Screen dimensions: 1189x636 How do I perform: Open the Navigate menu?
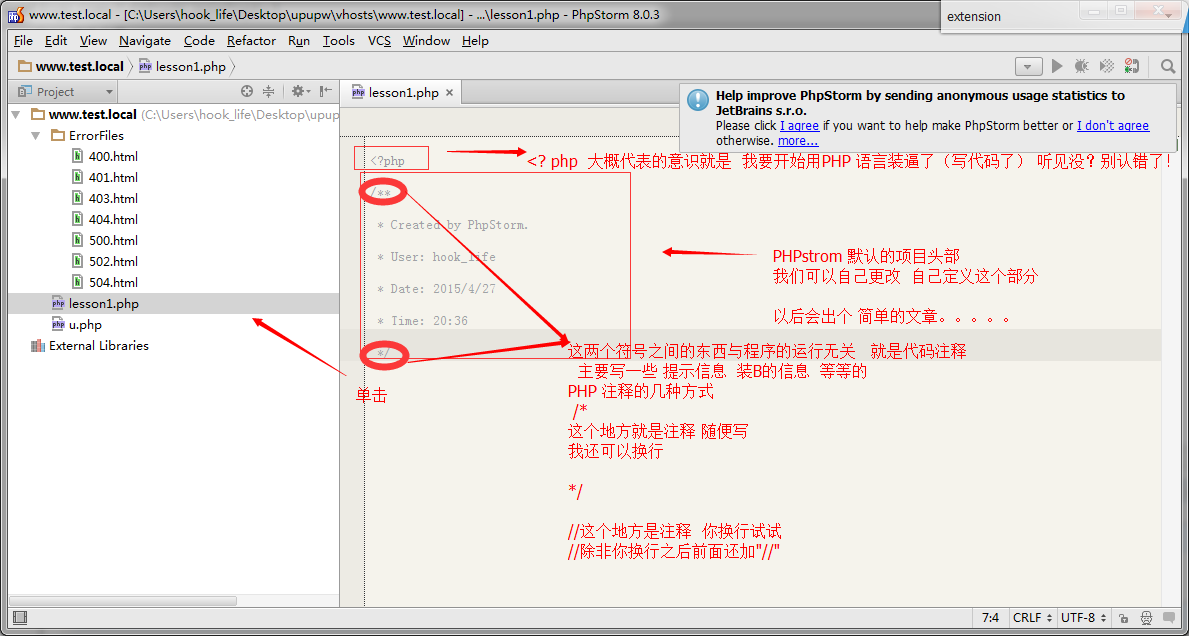click(145, 41)
